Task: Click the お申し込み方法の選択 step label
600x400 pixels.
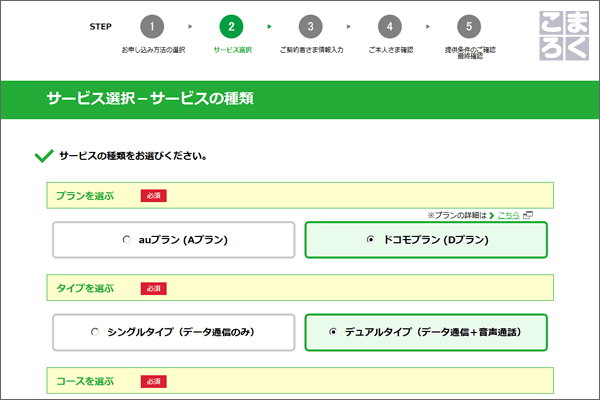Action: point(153,50)
